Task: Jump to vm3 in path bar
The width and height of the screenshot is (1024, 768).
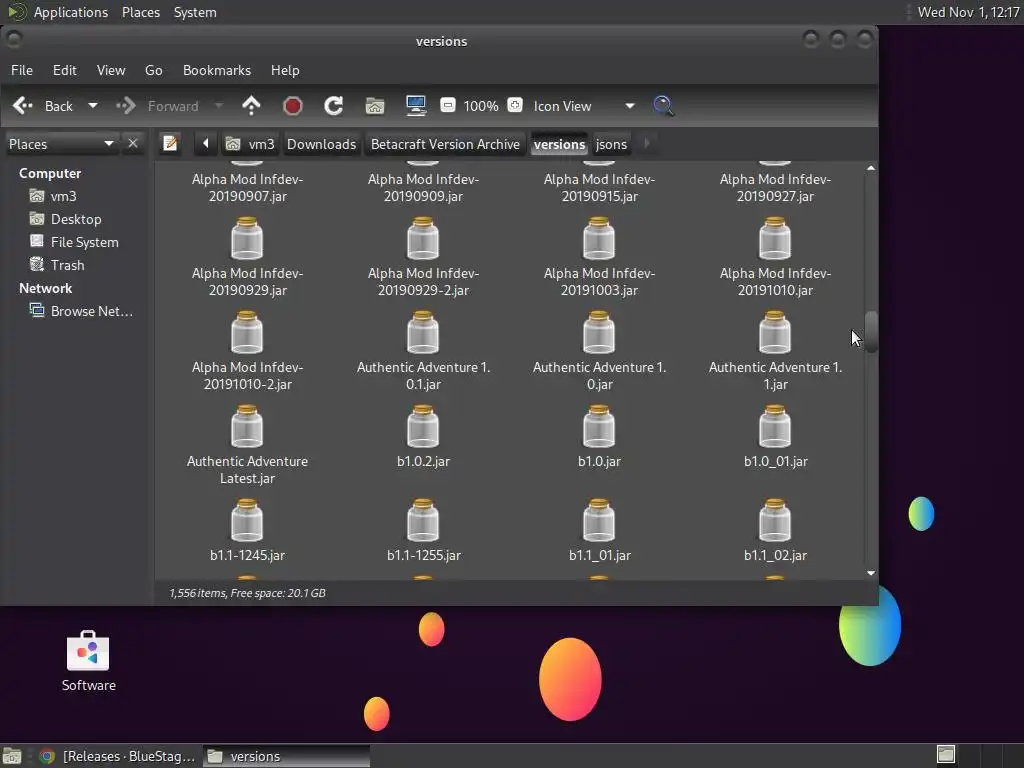Action: tap(250, 144)
